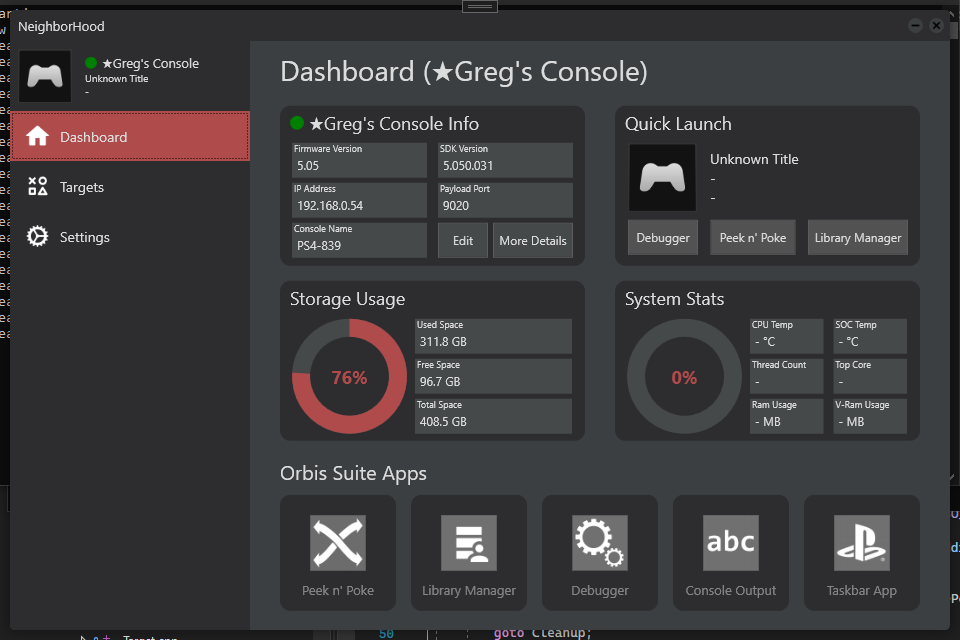Click the Total Space value 408.5 GB
This screenshot has height=640, width=960.
coord(443,421)
